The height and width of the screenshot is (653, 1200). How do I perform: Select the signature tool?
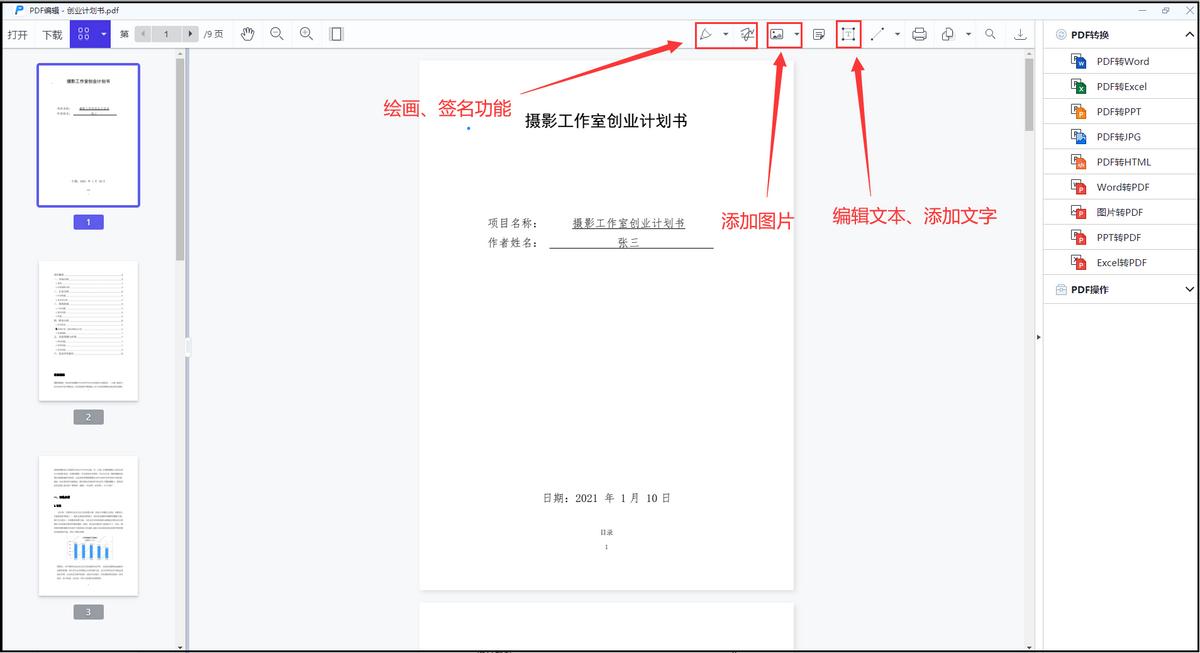tap(746, 34)
